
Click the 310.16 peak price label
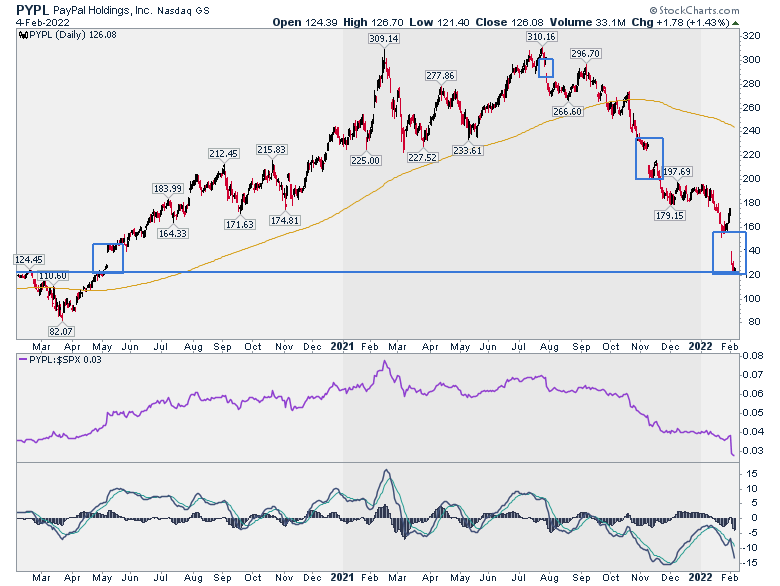pos(541,36)
